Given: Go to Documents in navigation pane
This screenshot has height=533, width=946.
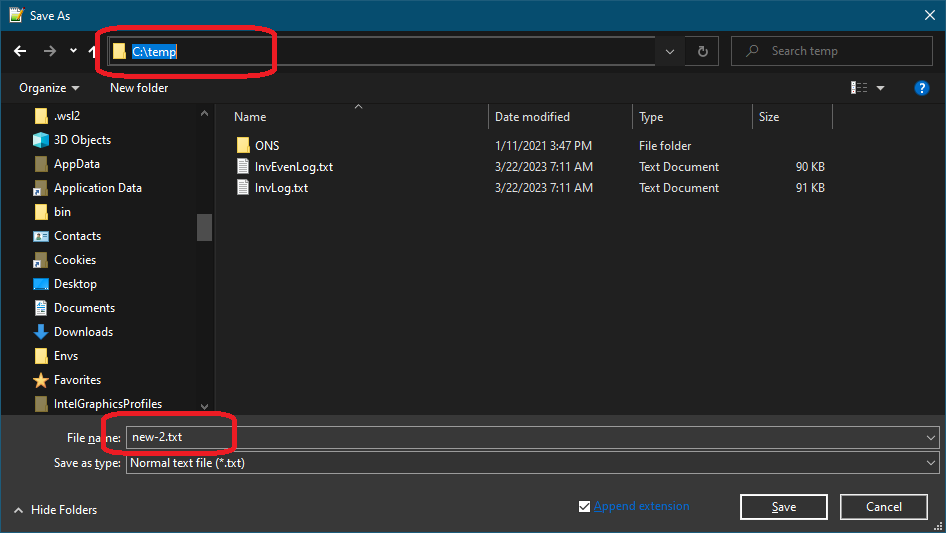Looking at the screenshot, I should coord(84,308).
